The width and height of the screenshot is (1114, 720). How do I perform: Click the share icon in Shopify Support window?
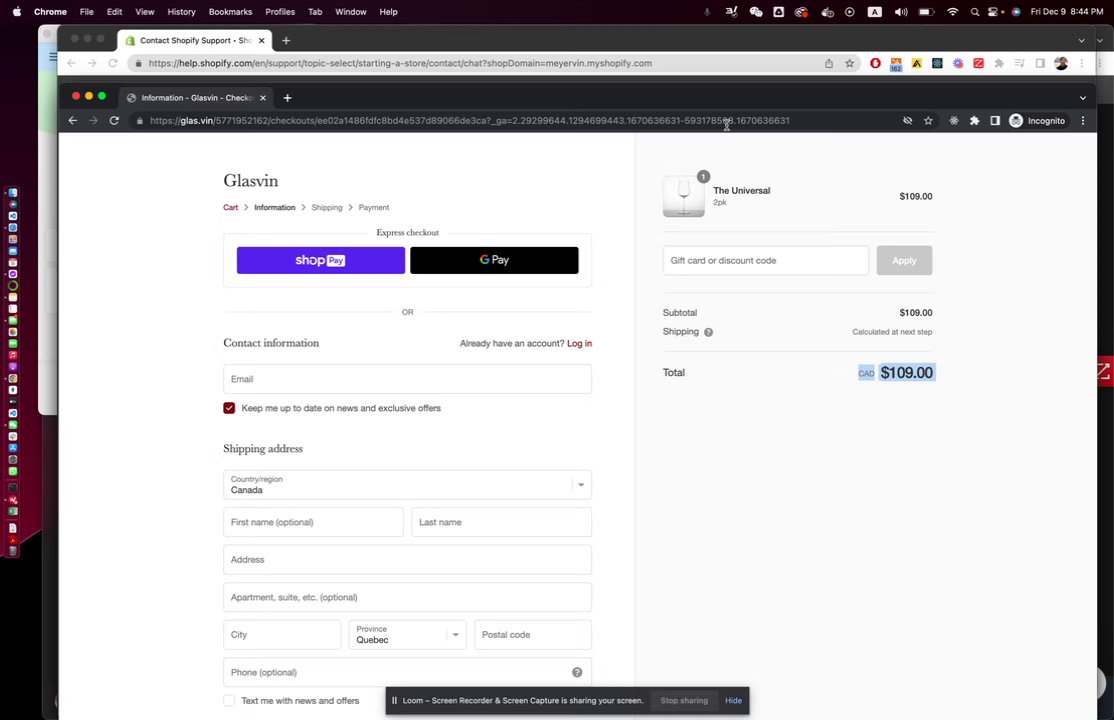pos(828,63)
